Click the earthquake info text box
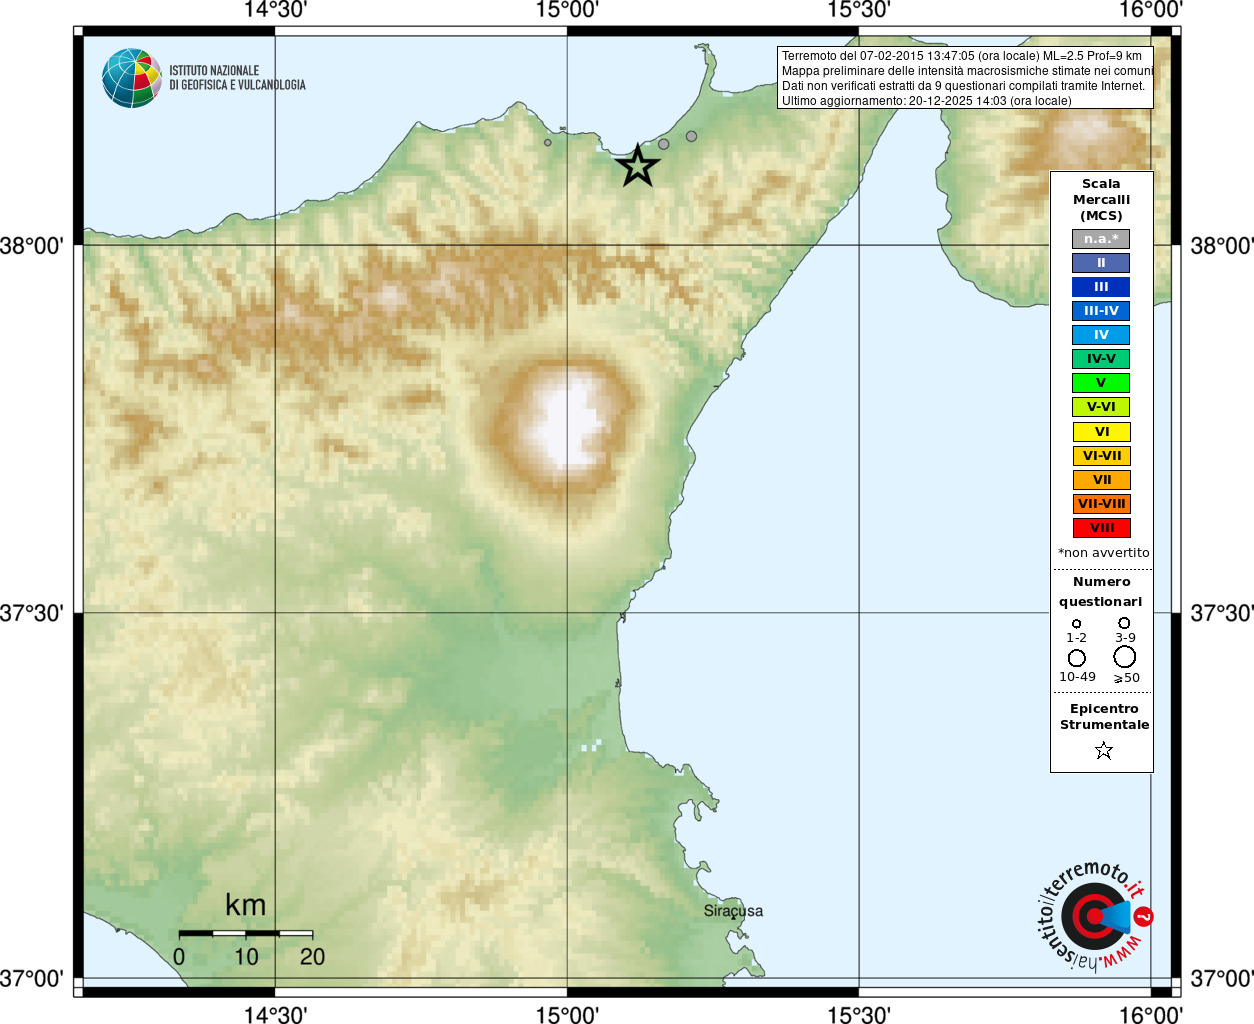This screenshot has width=1254, height=1024. point(965,78)
